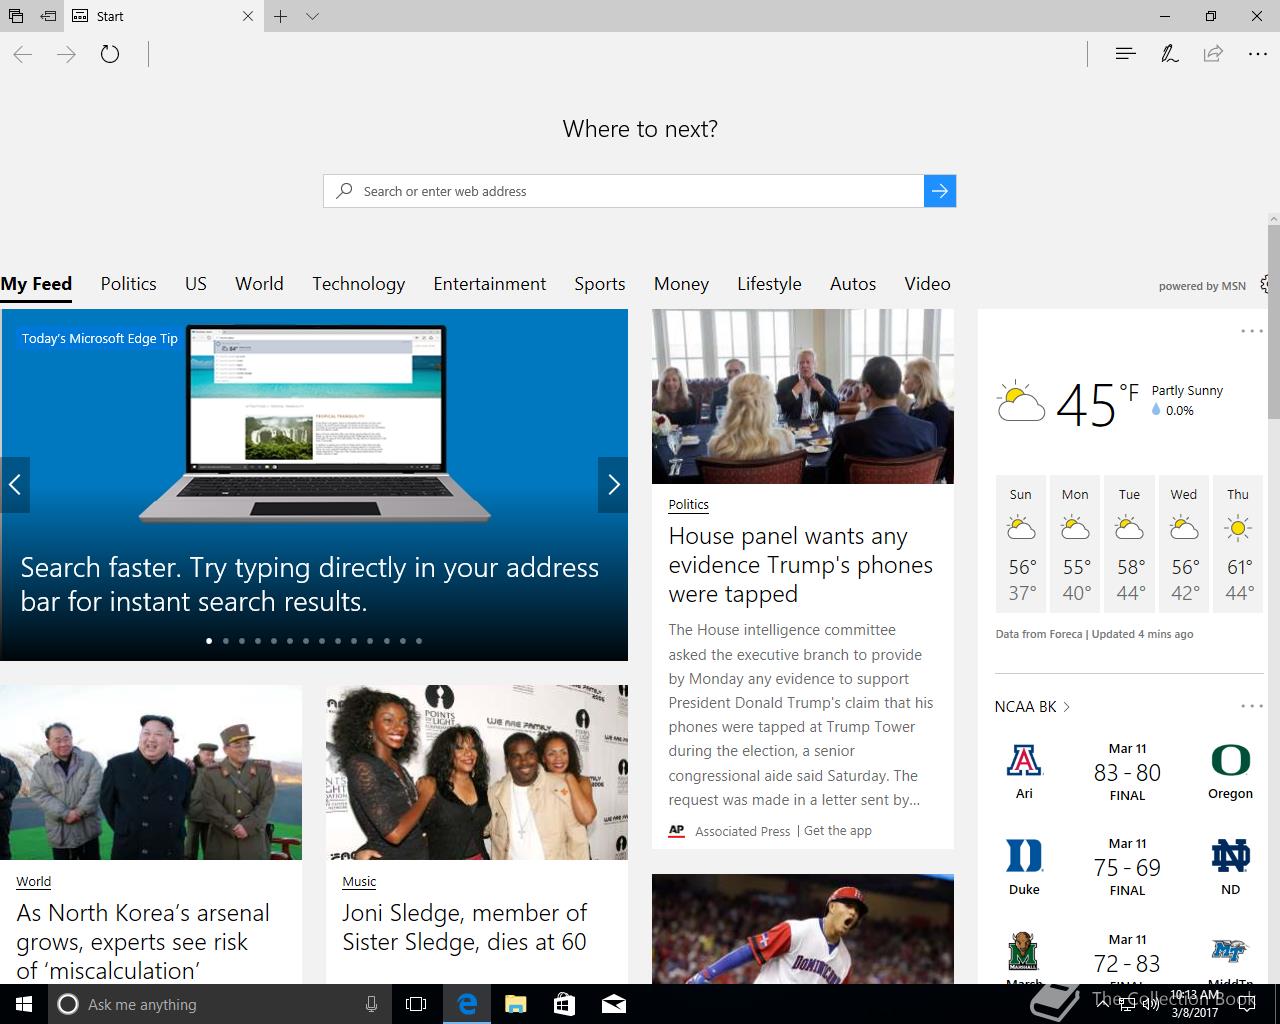
Task: Click the Associated Press source label
Action: (x=742, y=831)
